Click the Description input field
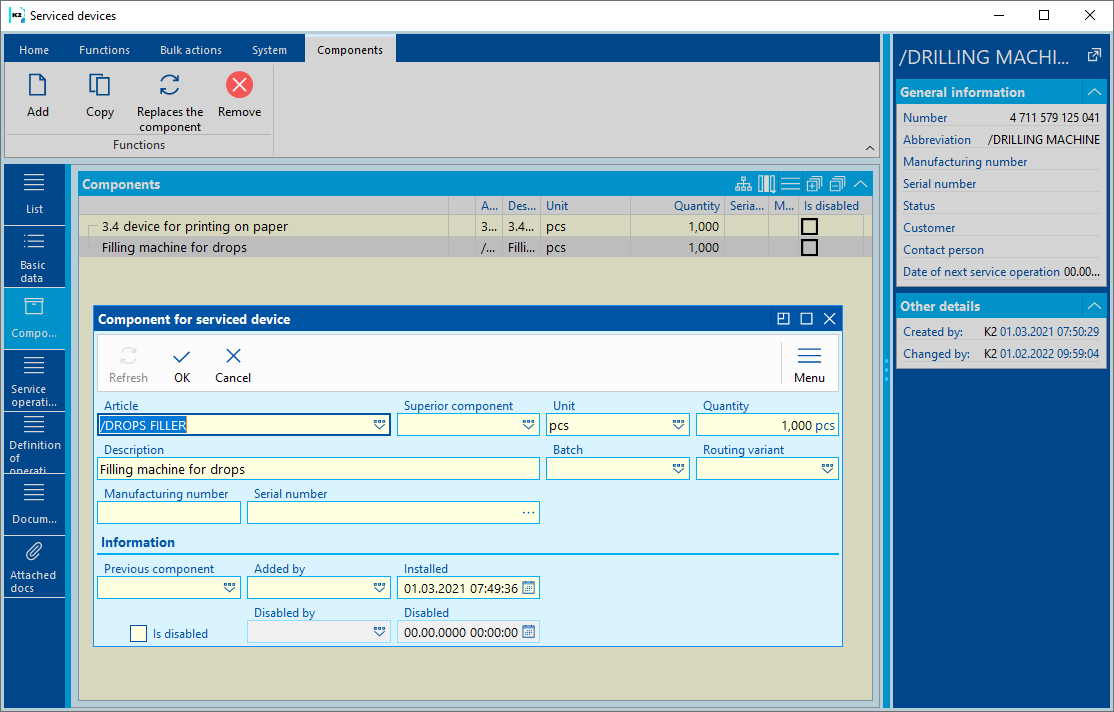Screen dimensions: 1114x712 tap(318, 469)
